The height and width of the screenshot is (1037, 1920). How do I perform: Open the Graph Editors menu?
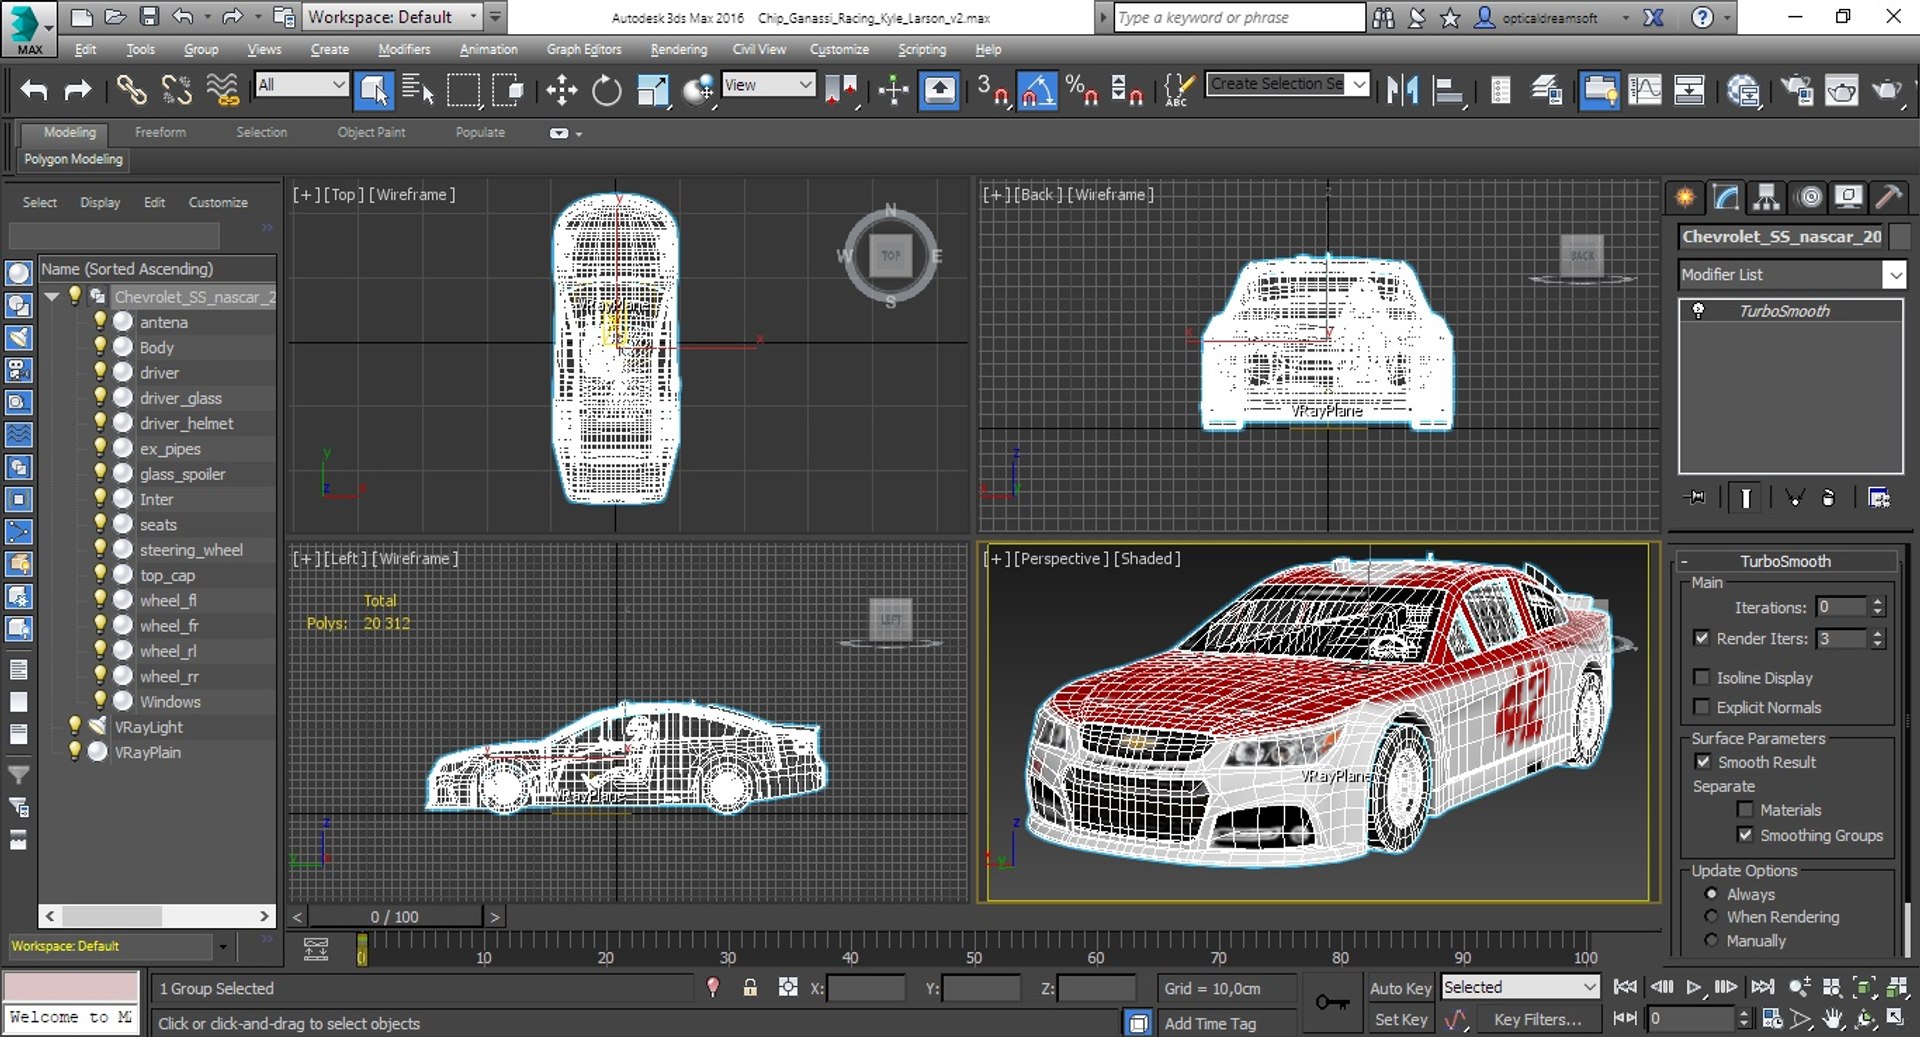coord(584,49)
